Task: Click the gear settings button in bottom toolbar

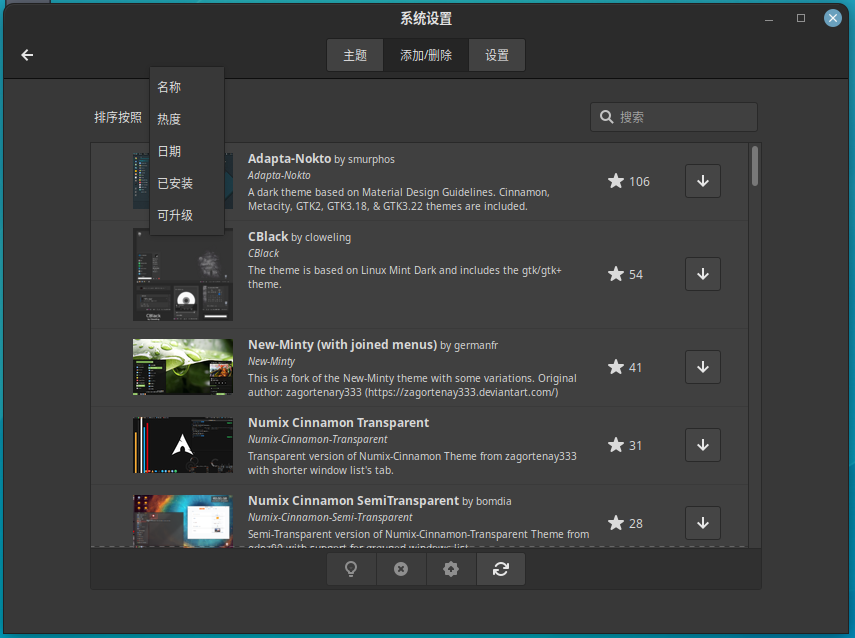Action: pyautogui.click(x=451, y=569)
